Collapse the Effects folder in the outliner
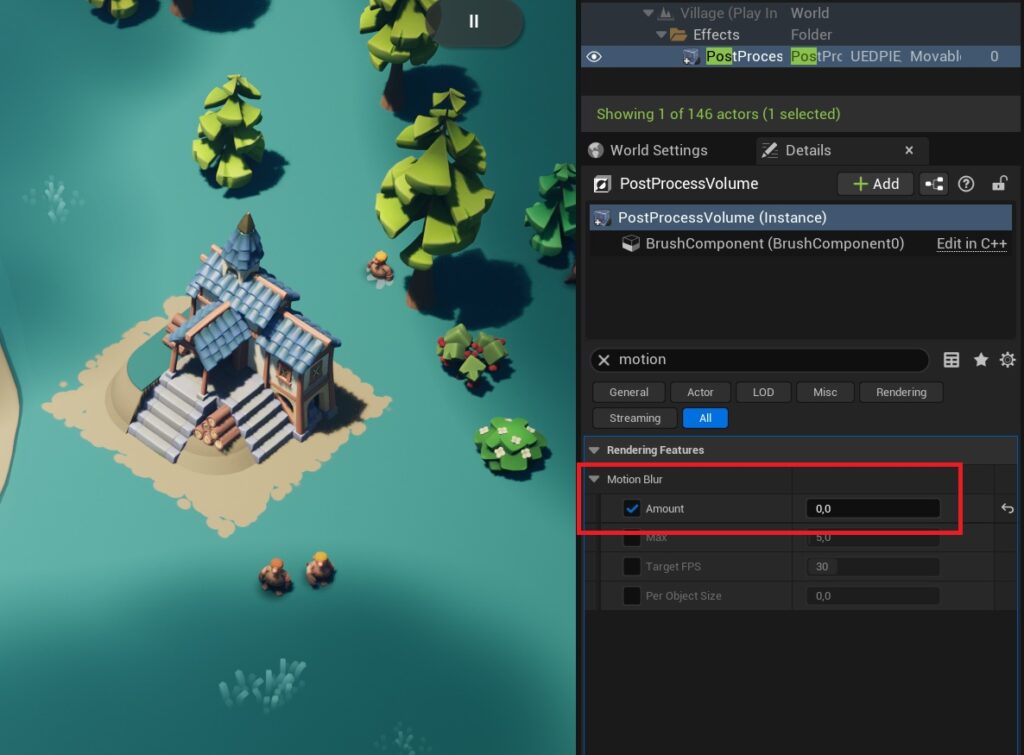Image resolution: width=1024 pixels, height=755 pixels. (x=661, y=35)
